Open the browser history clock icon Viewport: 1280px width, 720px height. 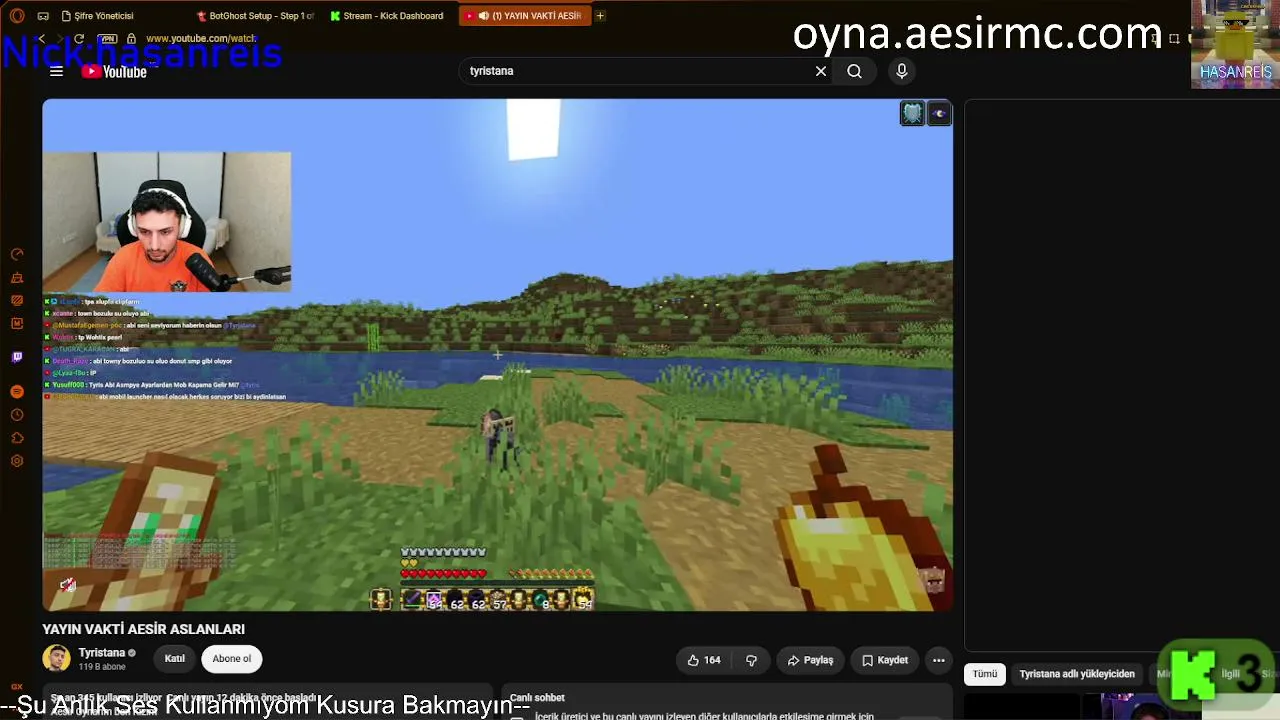coord(17,414)
